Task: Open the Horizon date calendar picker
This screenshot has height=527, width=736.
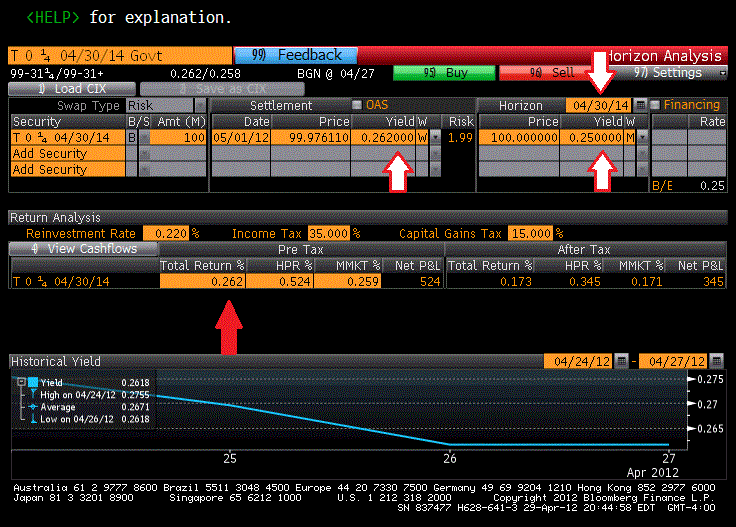Action: pos(639,105)
